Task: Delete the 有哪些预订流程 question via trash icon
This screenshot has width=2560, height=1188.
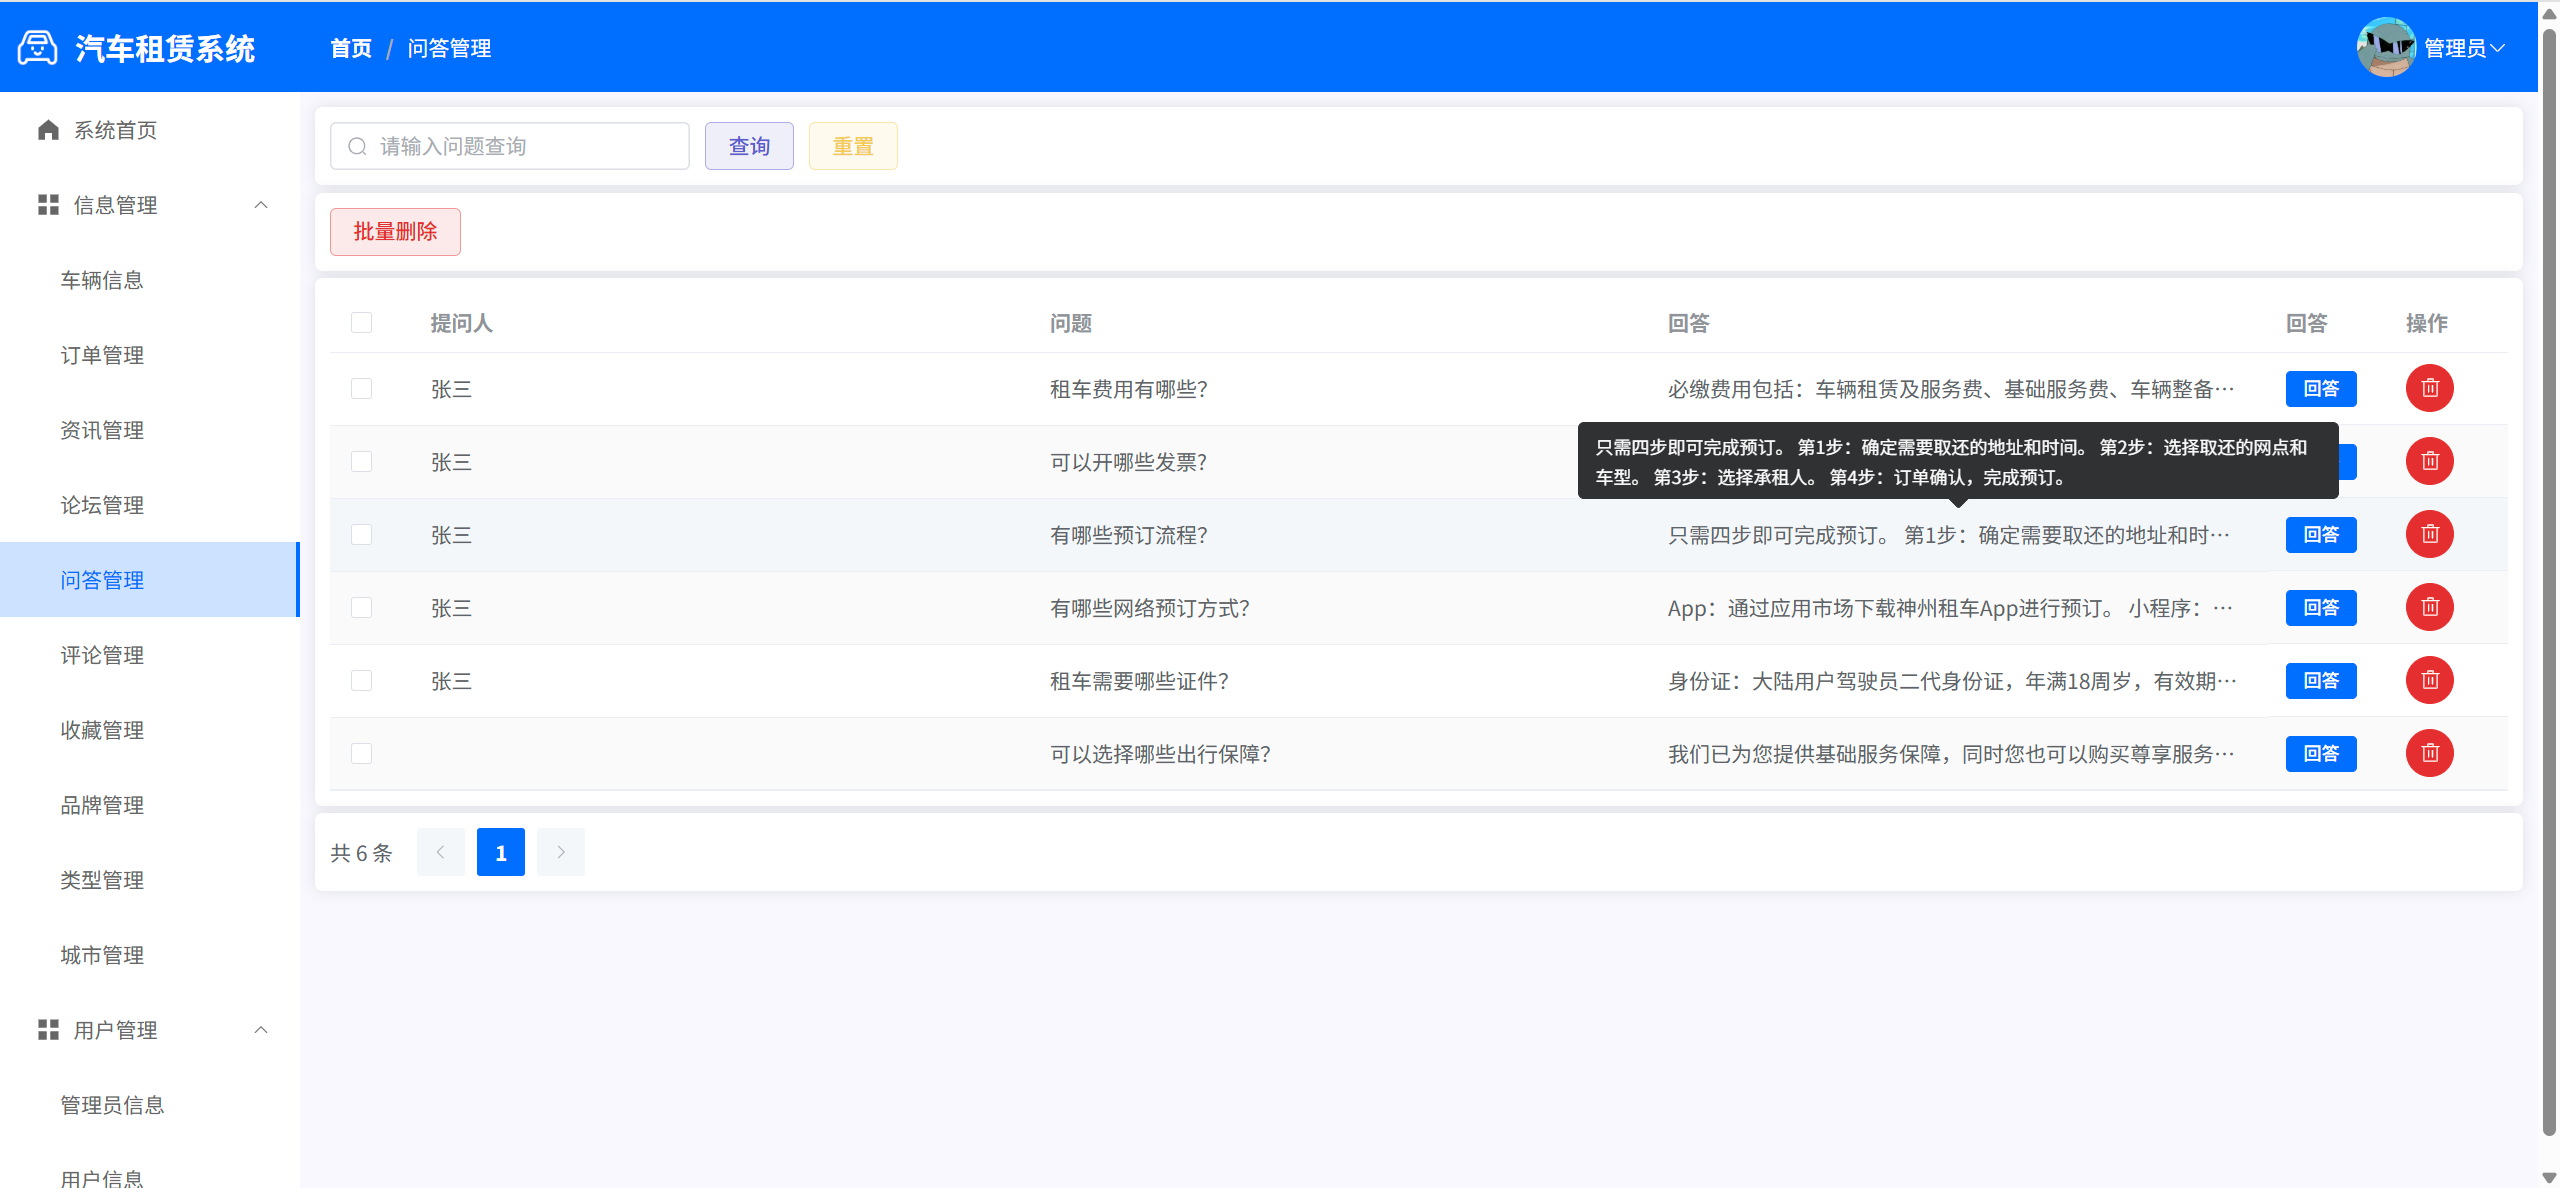Action: click(2429, 534)
